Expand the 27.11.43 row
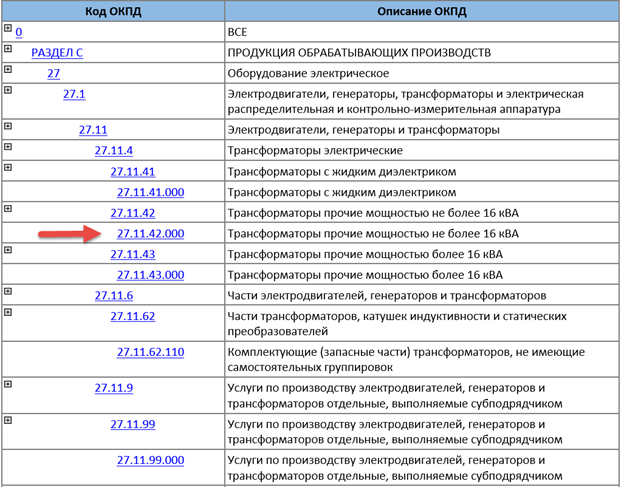The width and height of the screenshot is (624, 487). click(8, 250)
